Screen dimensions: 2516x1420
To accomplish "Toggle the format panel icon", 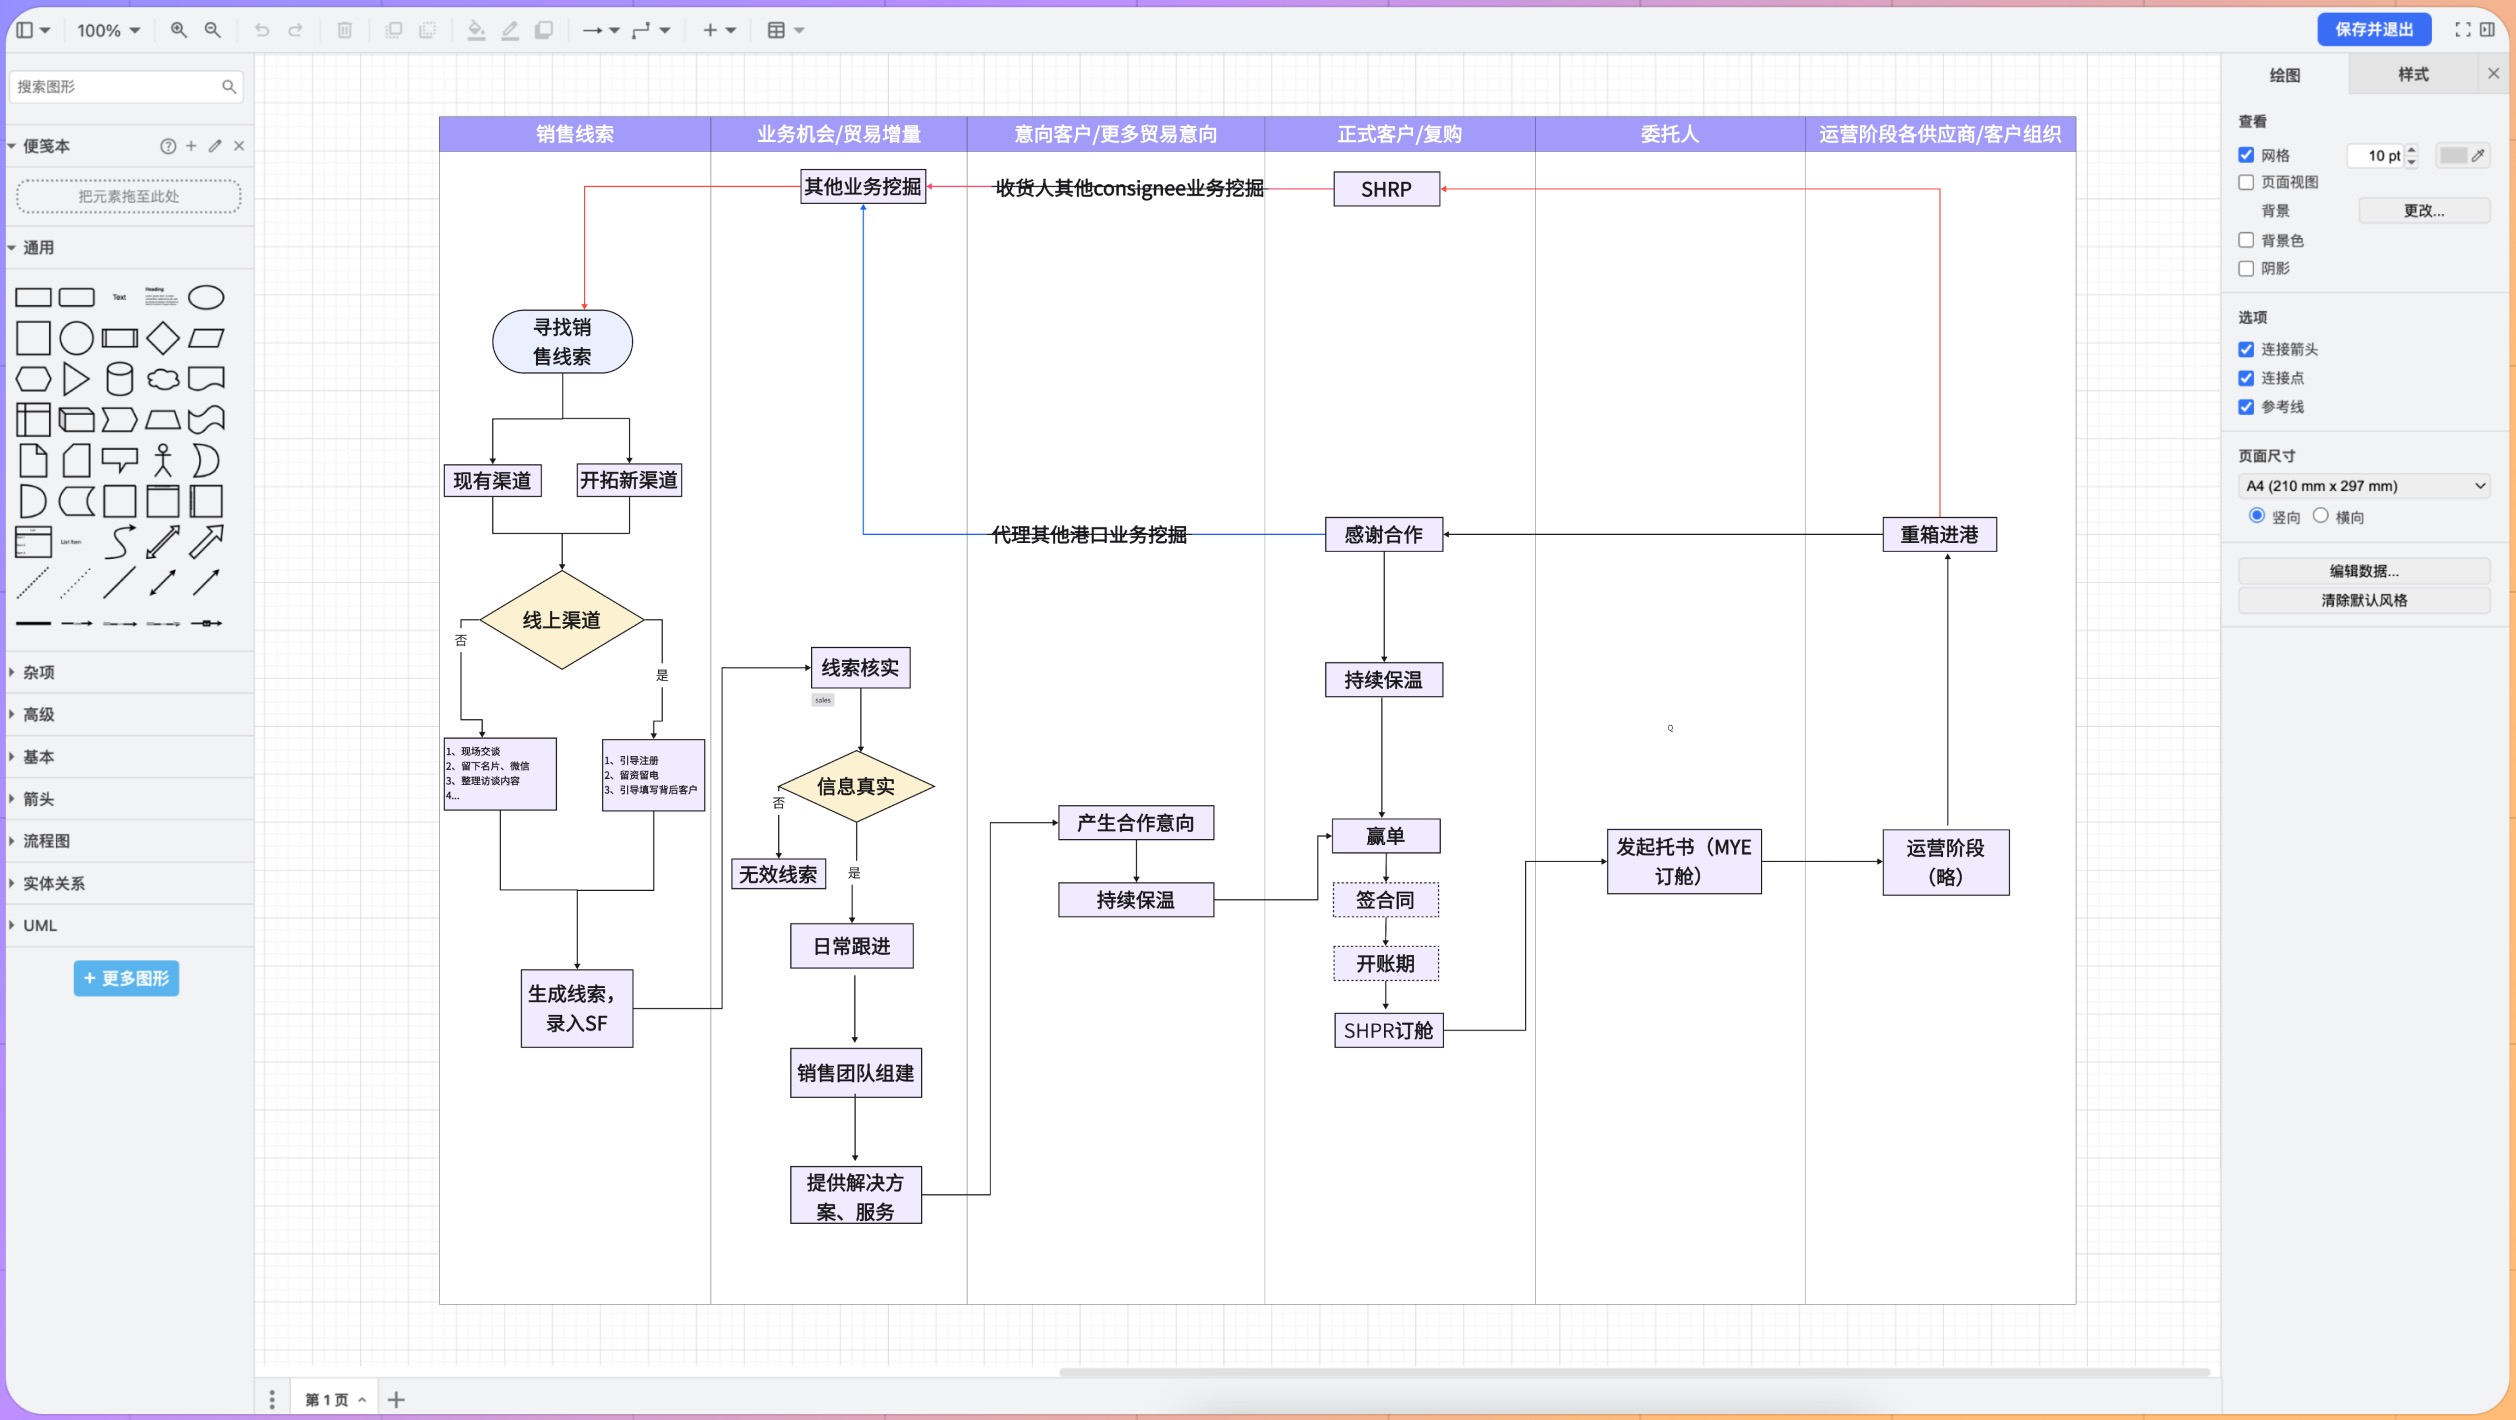I will point(2487,30).
